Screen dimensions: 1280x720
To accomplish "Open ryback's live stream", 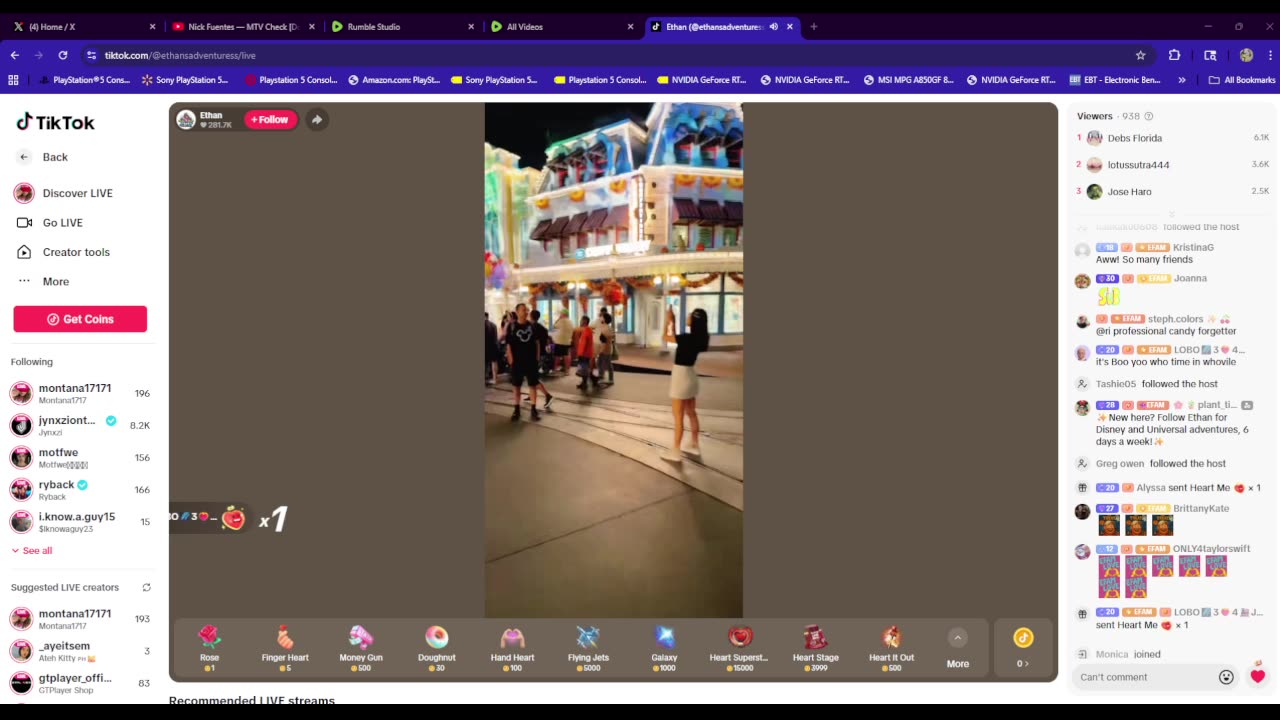I will tap(80, 489).
